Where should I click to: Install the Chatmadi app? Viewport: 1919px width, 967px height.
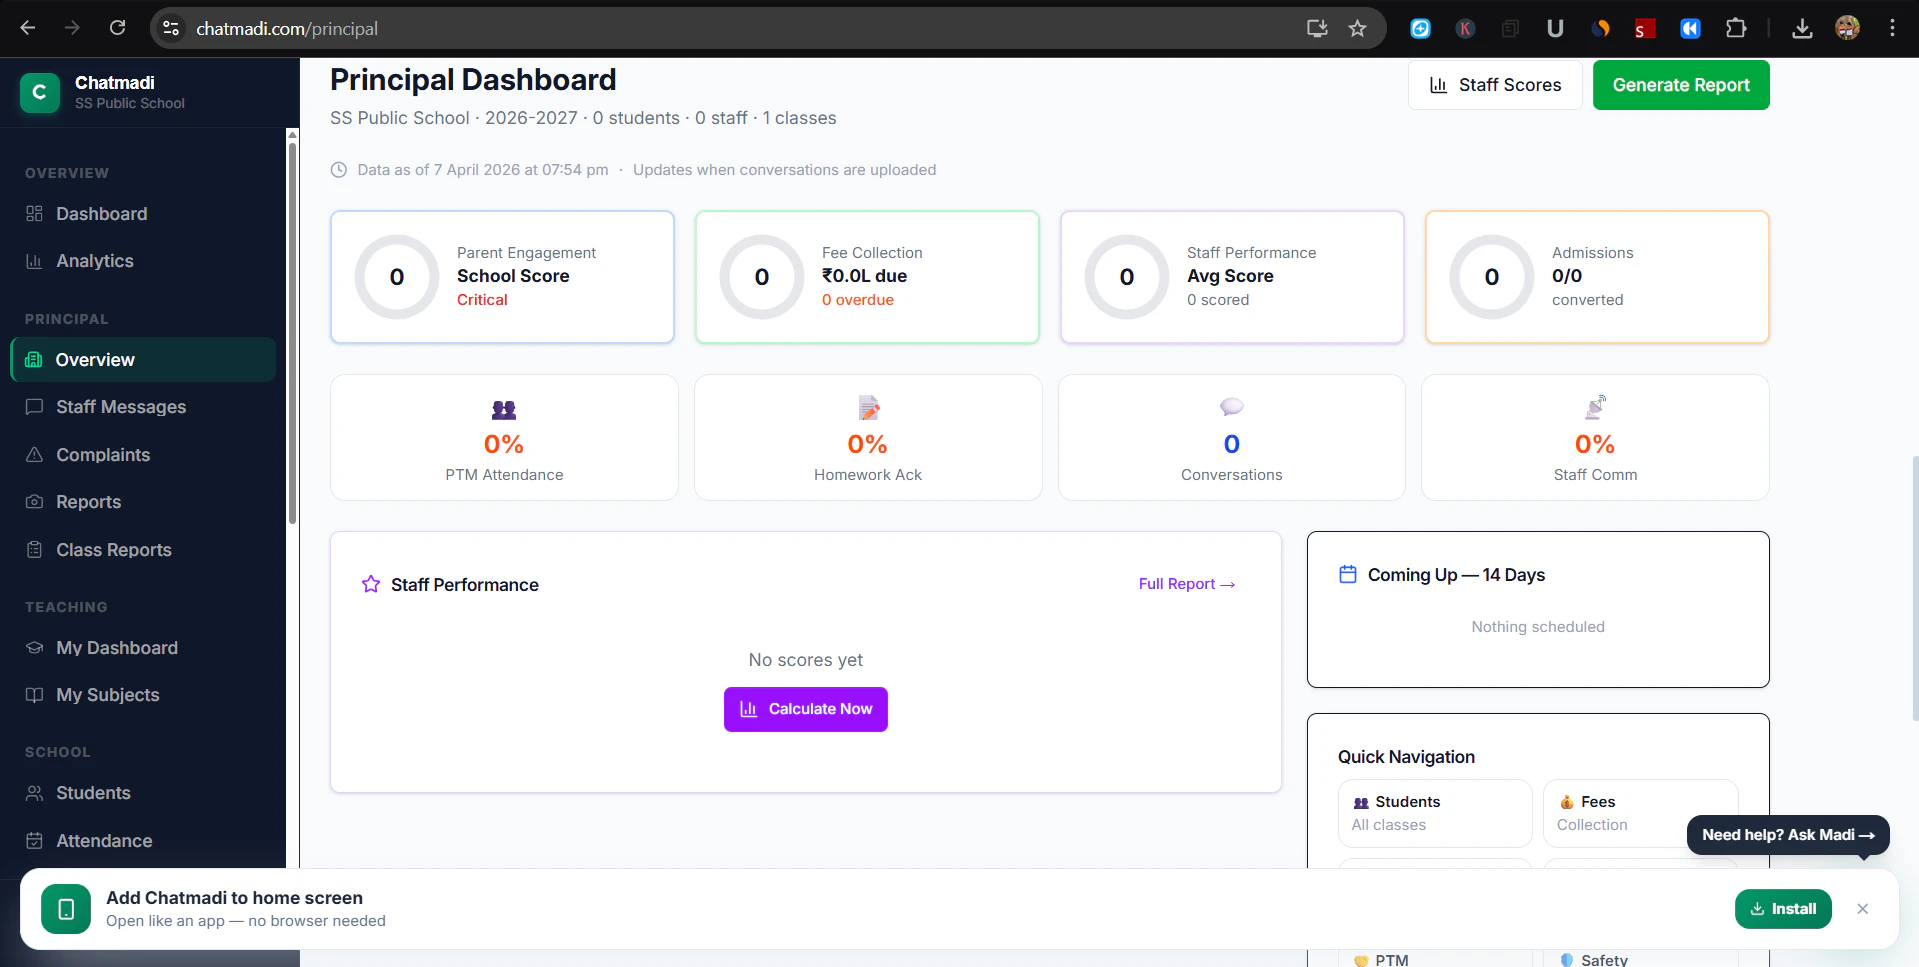click(x=1783, y=909)
